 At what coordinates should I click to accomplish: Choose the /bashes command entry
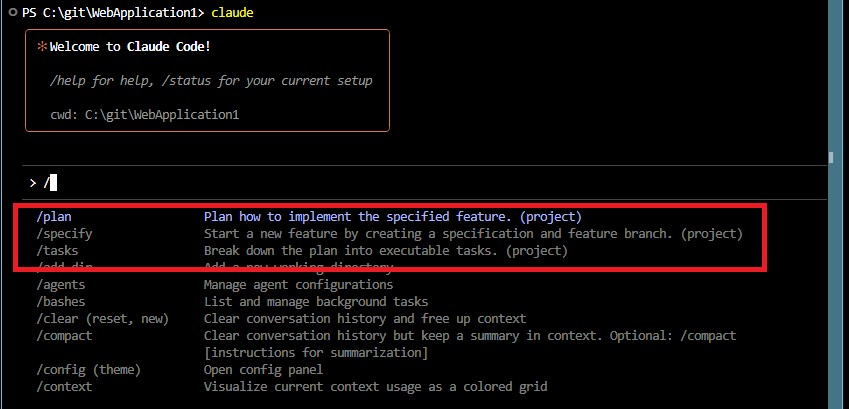tap(61, 301)
